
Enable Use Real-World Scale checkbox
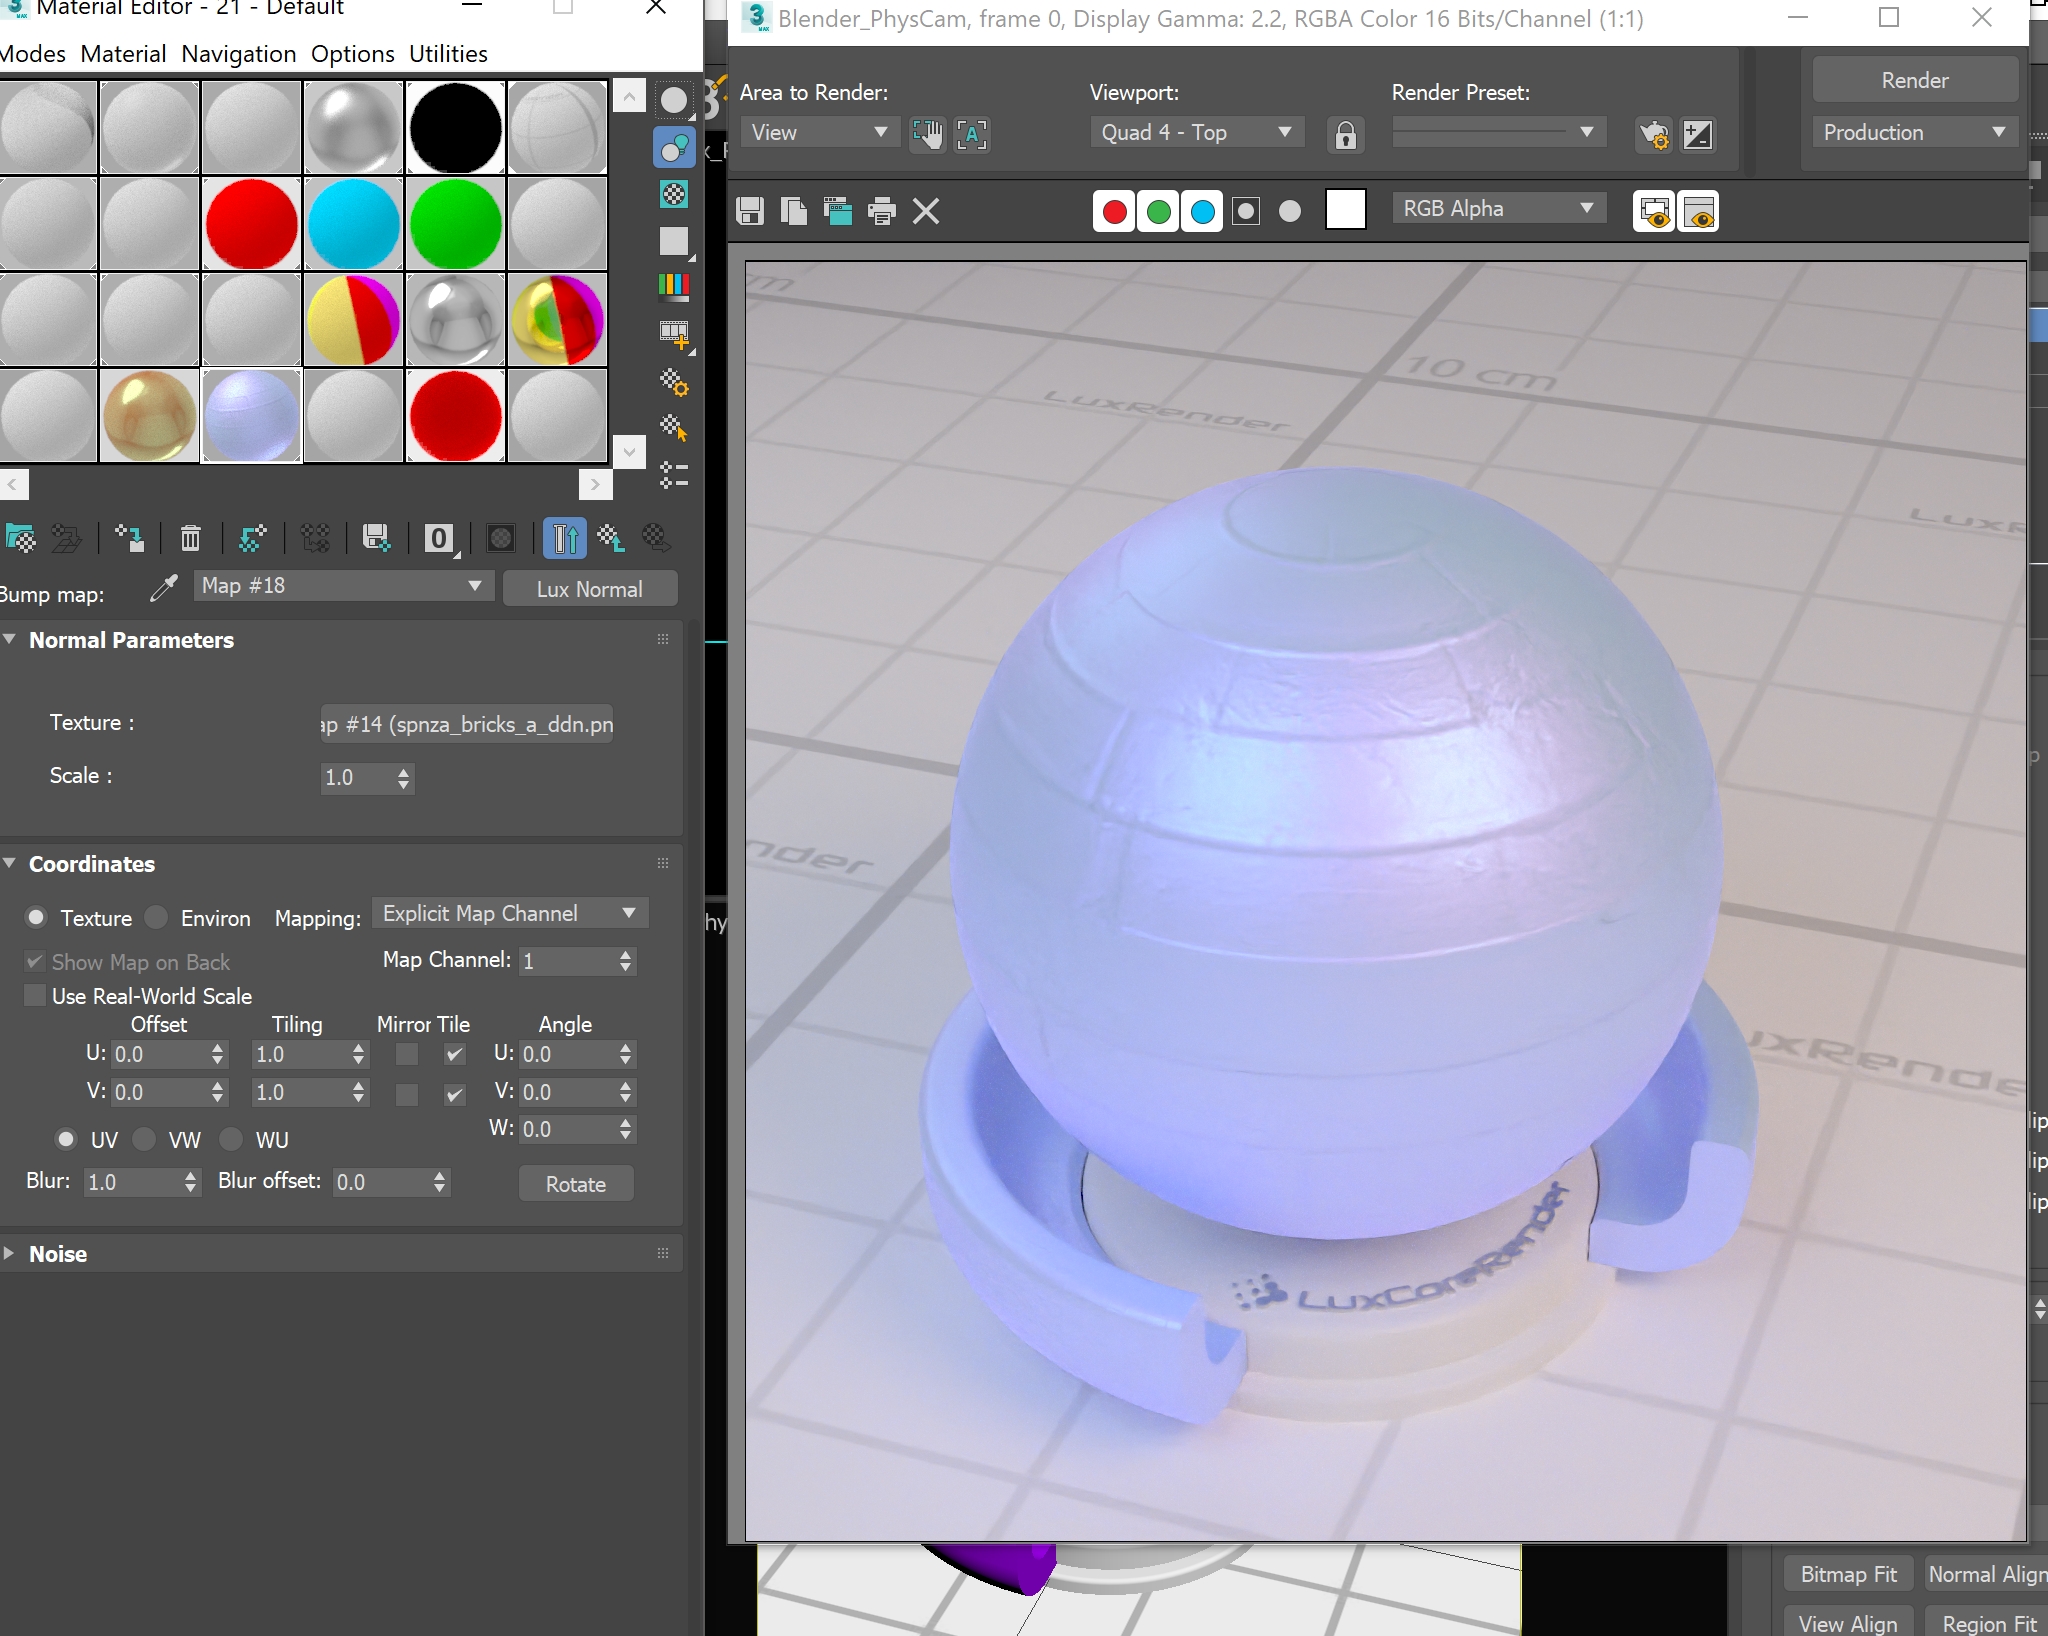pyautogui.click(x=35, y=996)
